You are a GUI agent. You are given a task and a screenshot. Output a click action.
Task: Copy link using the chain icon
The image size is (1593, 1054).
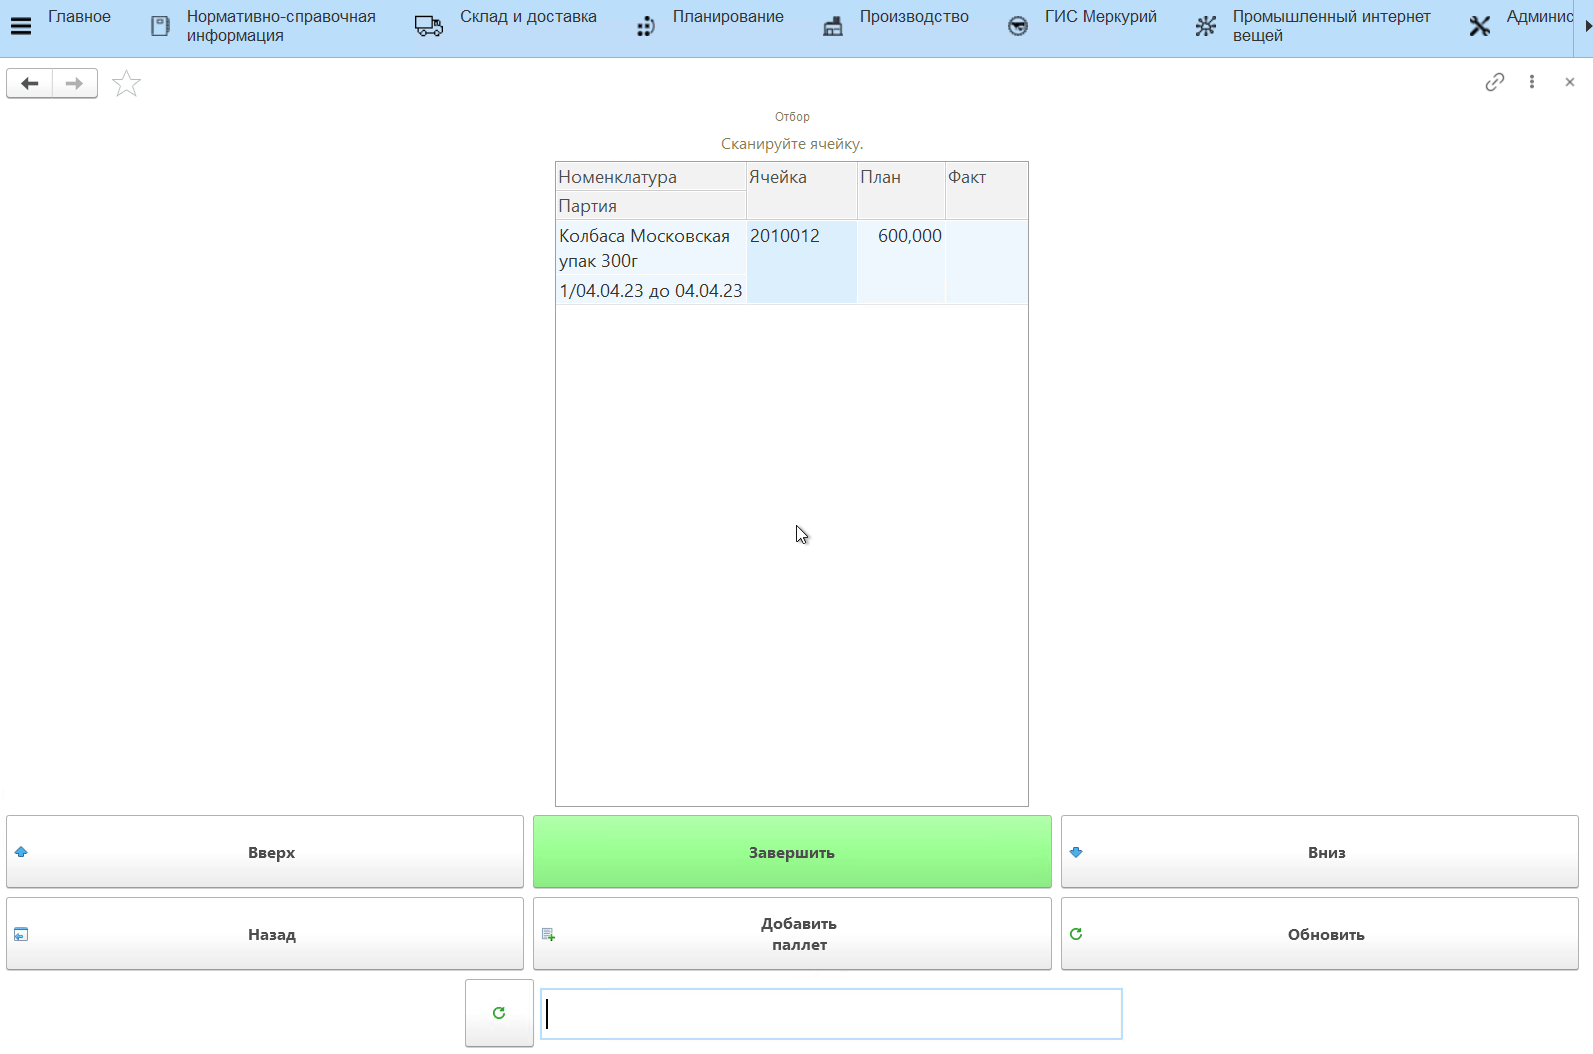tap(1494, 82)
